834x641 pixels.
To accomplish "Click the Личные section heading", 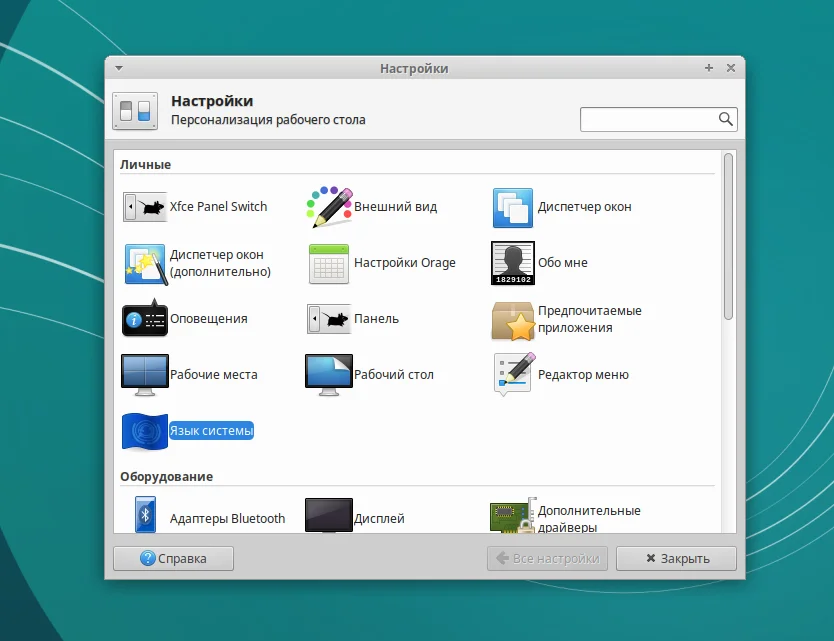I will coord(146,165).
